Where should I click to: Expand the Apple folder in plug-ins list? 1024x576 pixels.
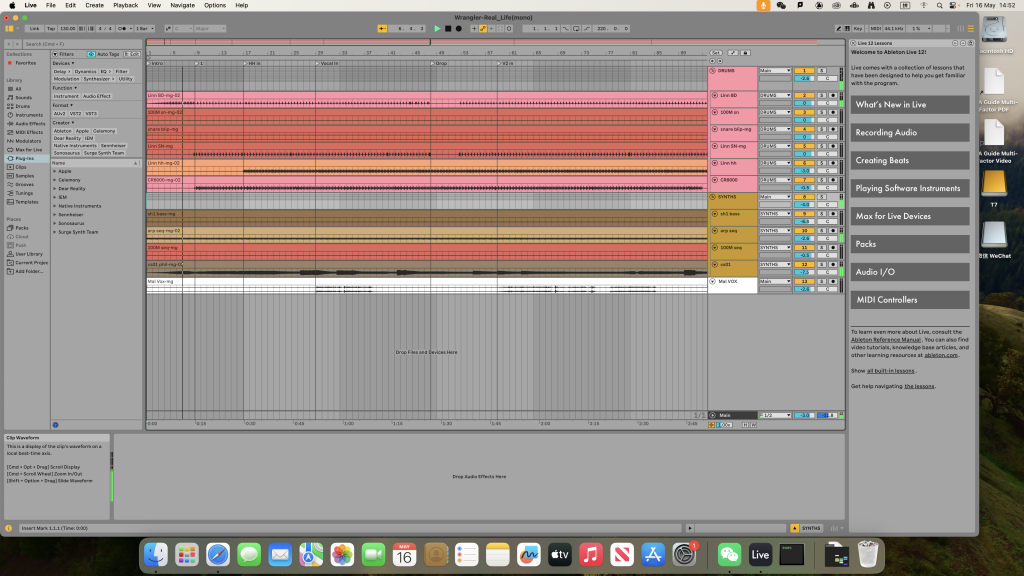pyautogui.click(x=54, y=171)
